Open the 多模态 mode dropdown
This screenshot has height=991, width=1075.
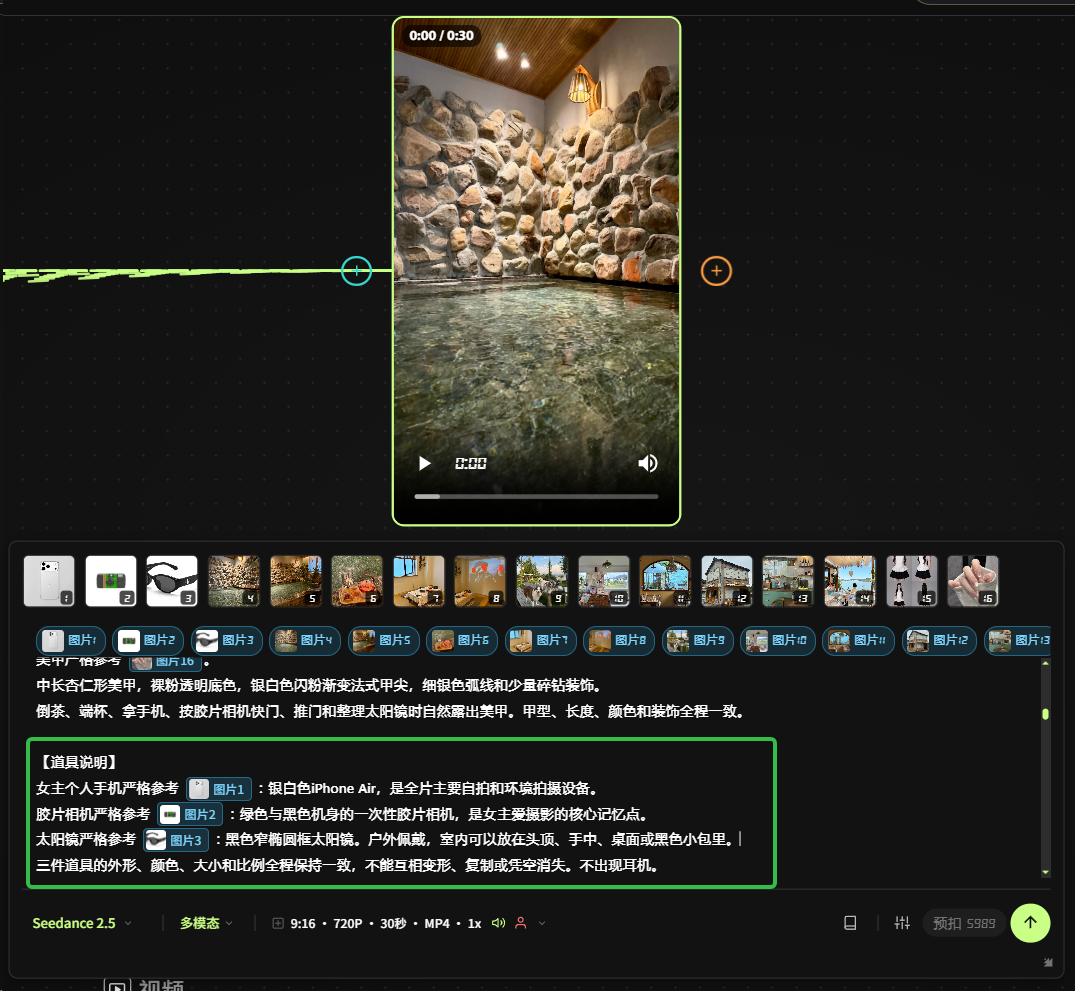206,923
